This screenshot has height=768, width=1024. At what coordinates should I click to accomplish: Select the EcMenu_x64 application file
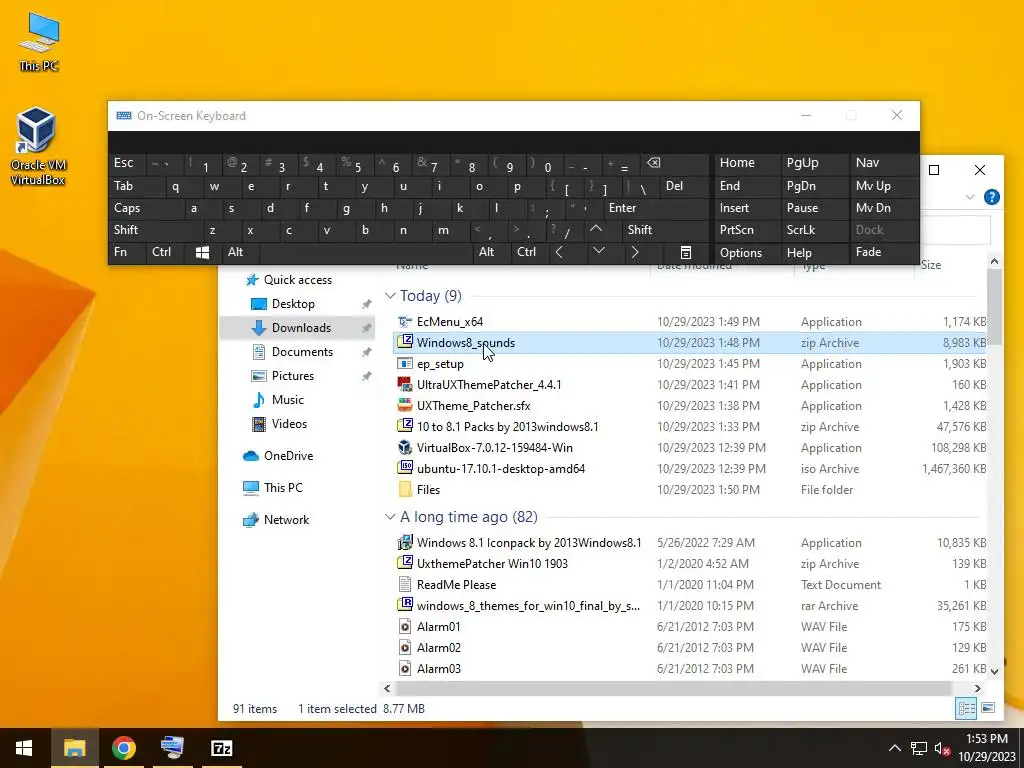point(690,322)
